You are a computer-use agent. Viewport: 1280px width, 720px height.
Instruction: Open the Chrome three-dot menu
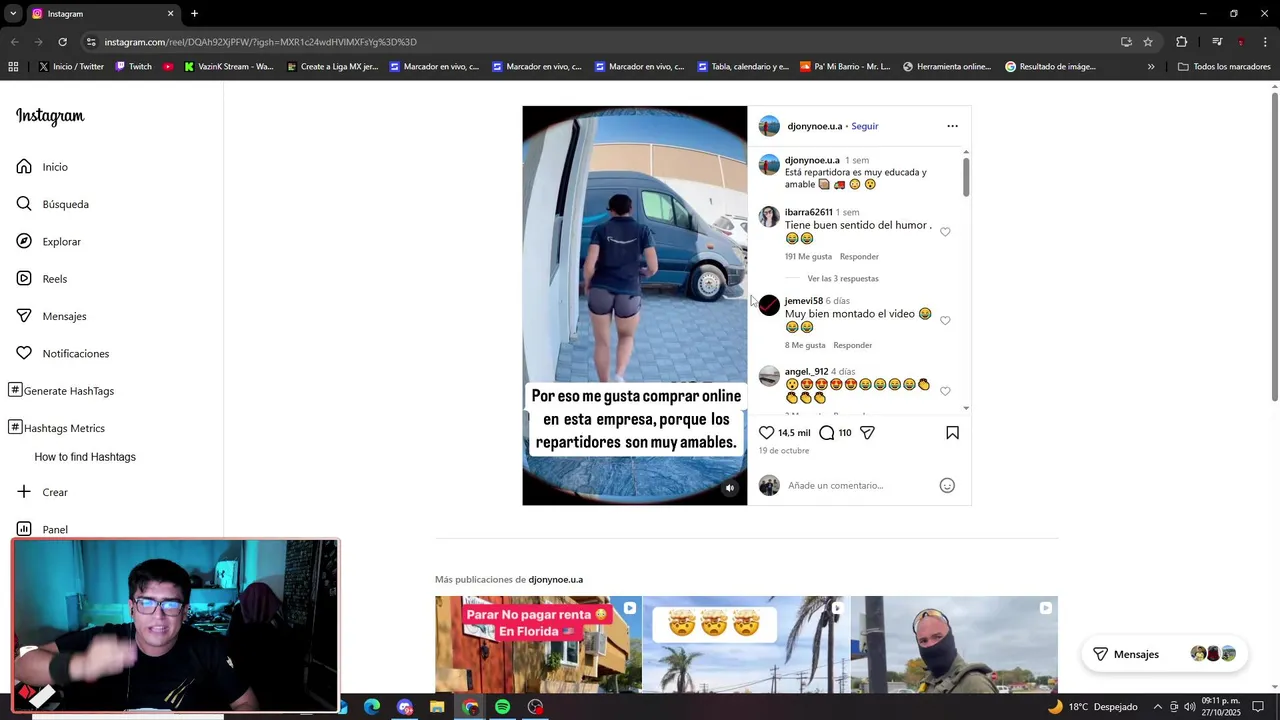pos(1266,42)
